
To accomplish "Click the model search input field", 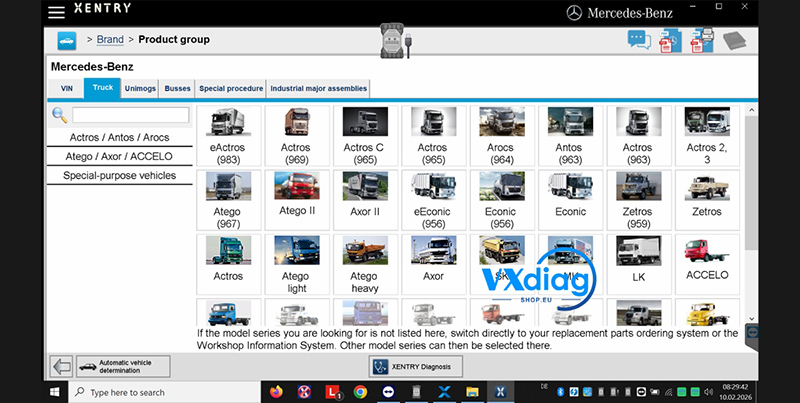I will pyautogui.click(x=131, y=115).
